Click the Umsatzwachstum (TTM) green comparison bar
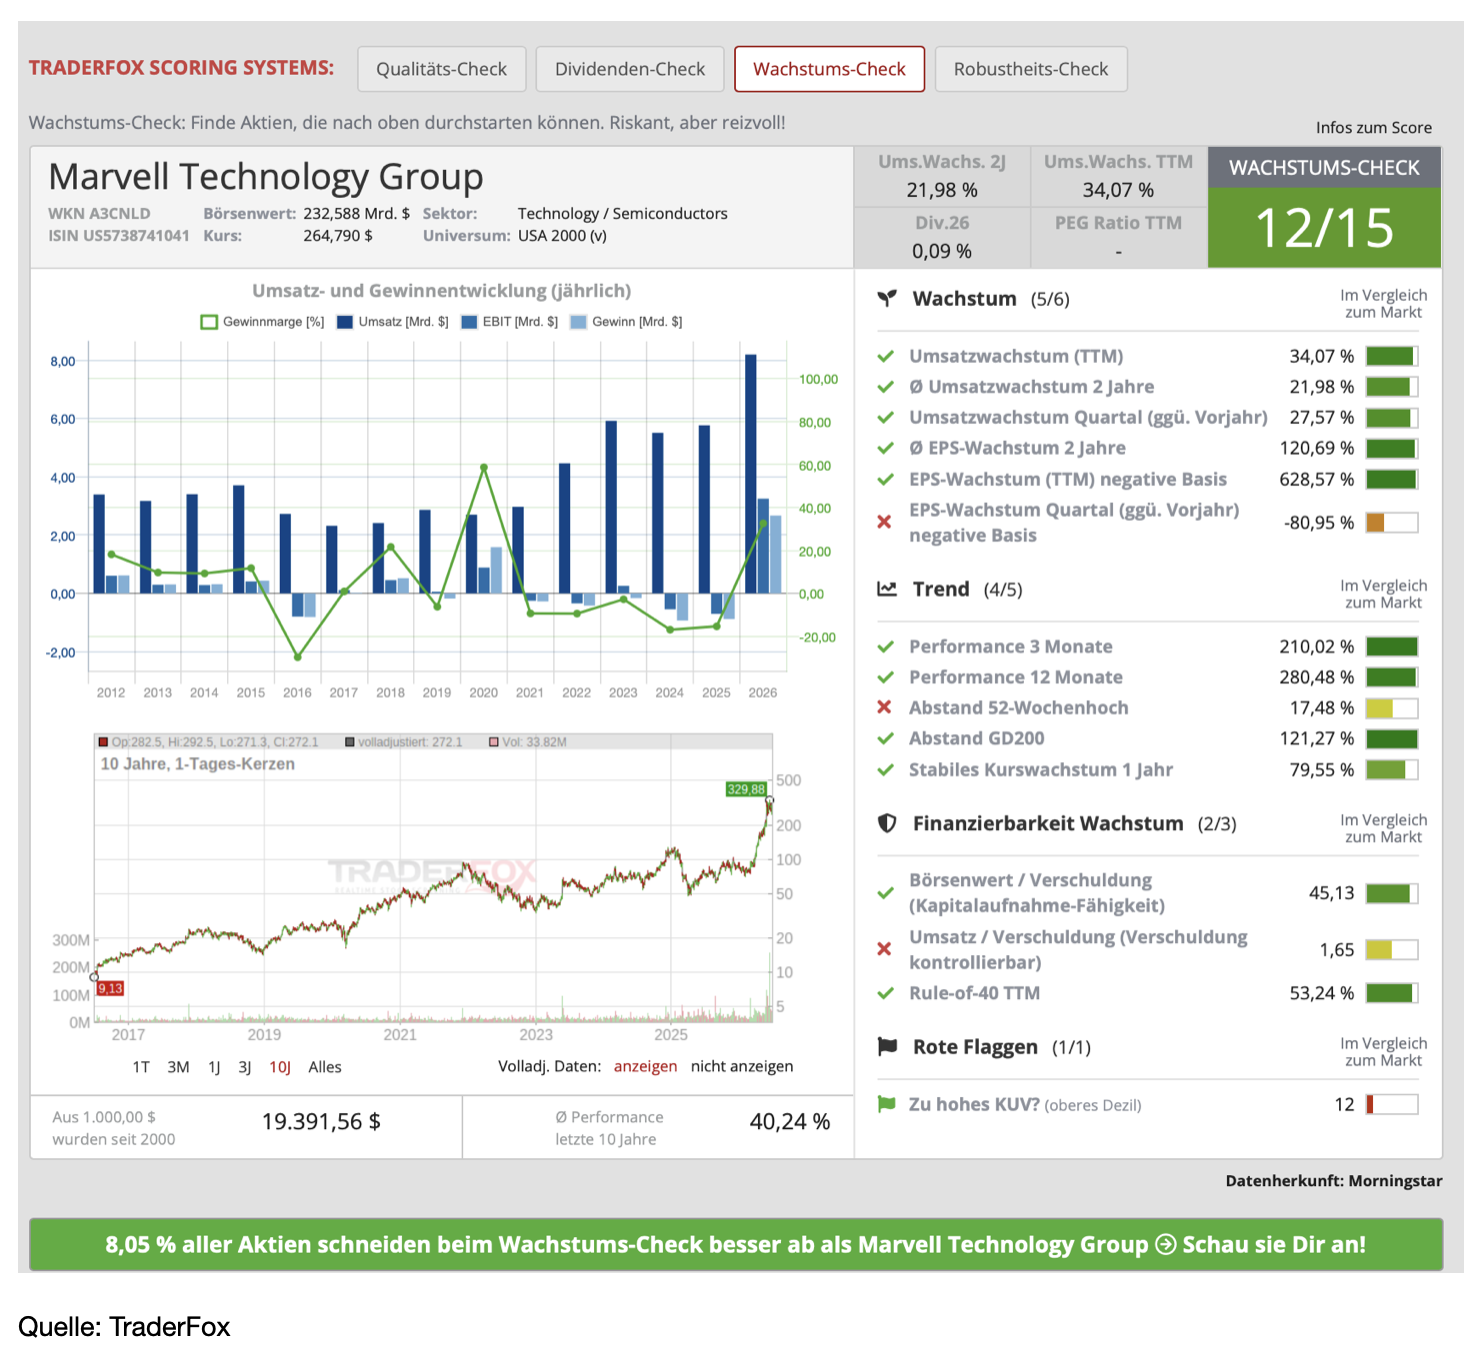Image resolution: width=1472 pixels, height=1358 pixels. tap(1392, 356)
